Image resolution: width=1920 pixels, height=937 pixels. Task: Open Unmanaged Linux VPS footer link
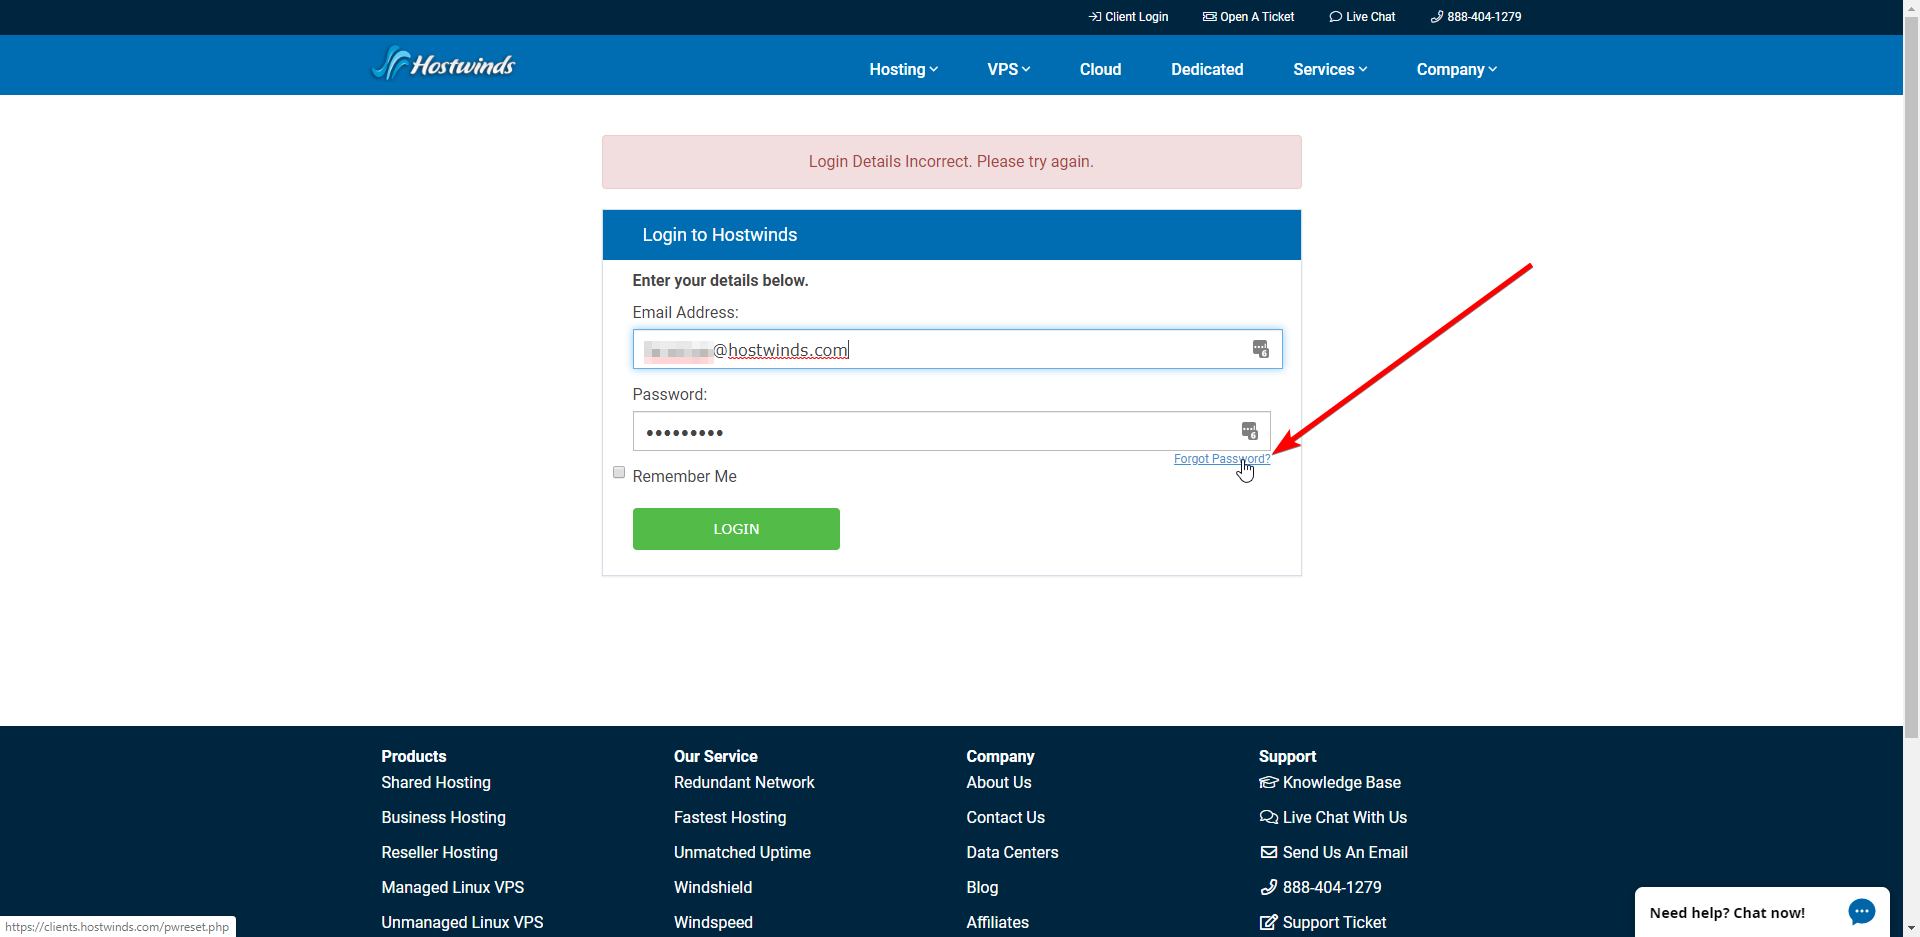(x=462, y=922)
